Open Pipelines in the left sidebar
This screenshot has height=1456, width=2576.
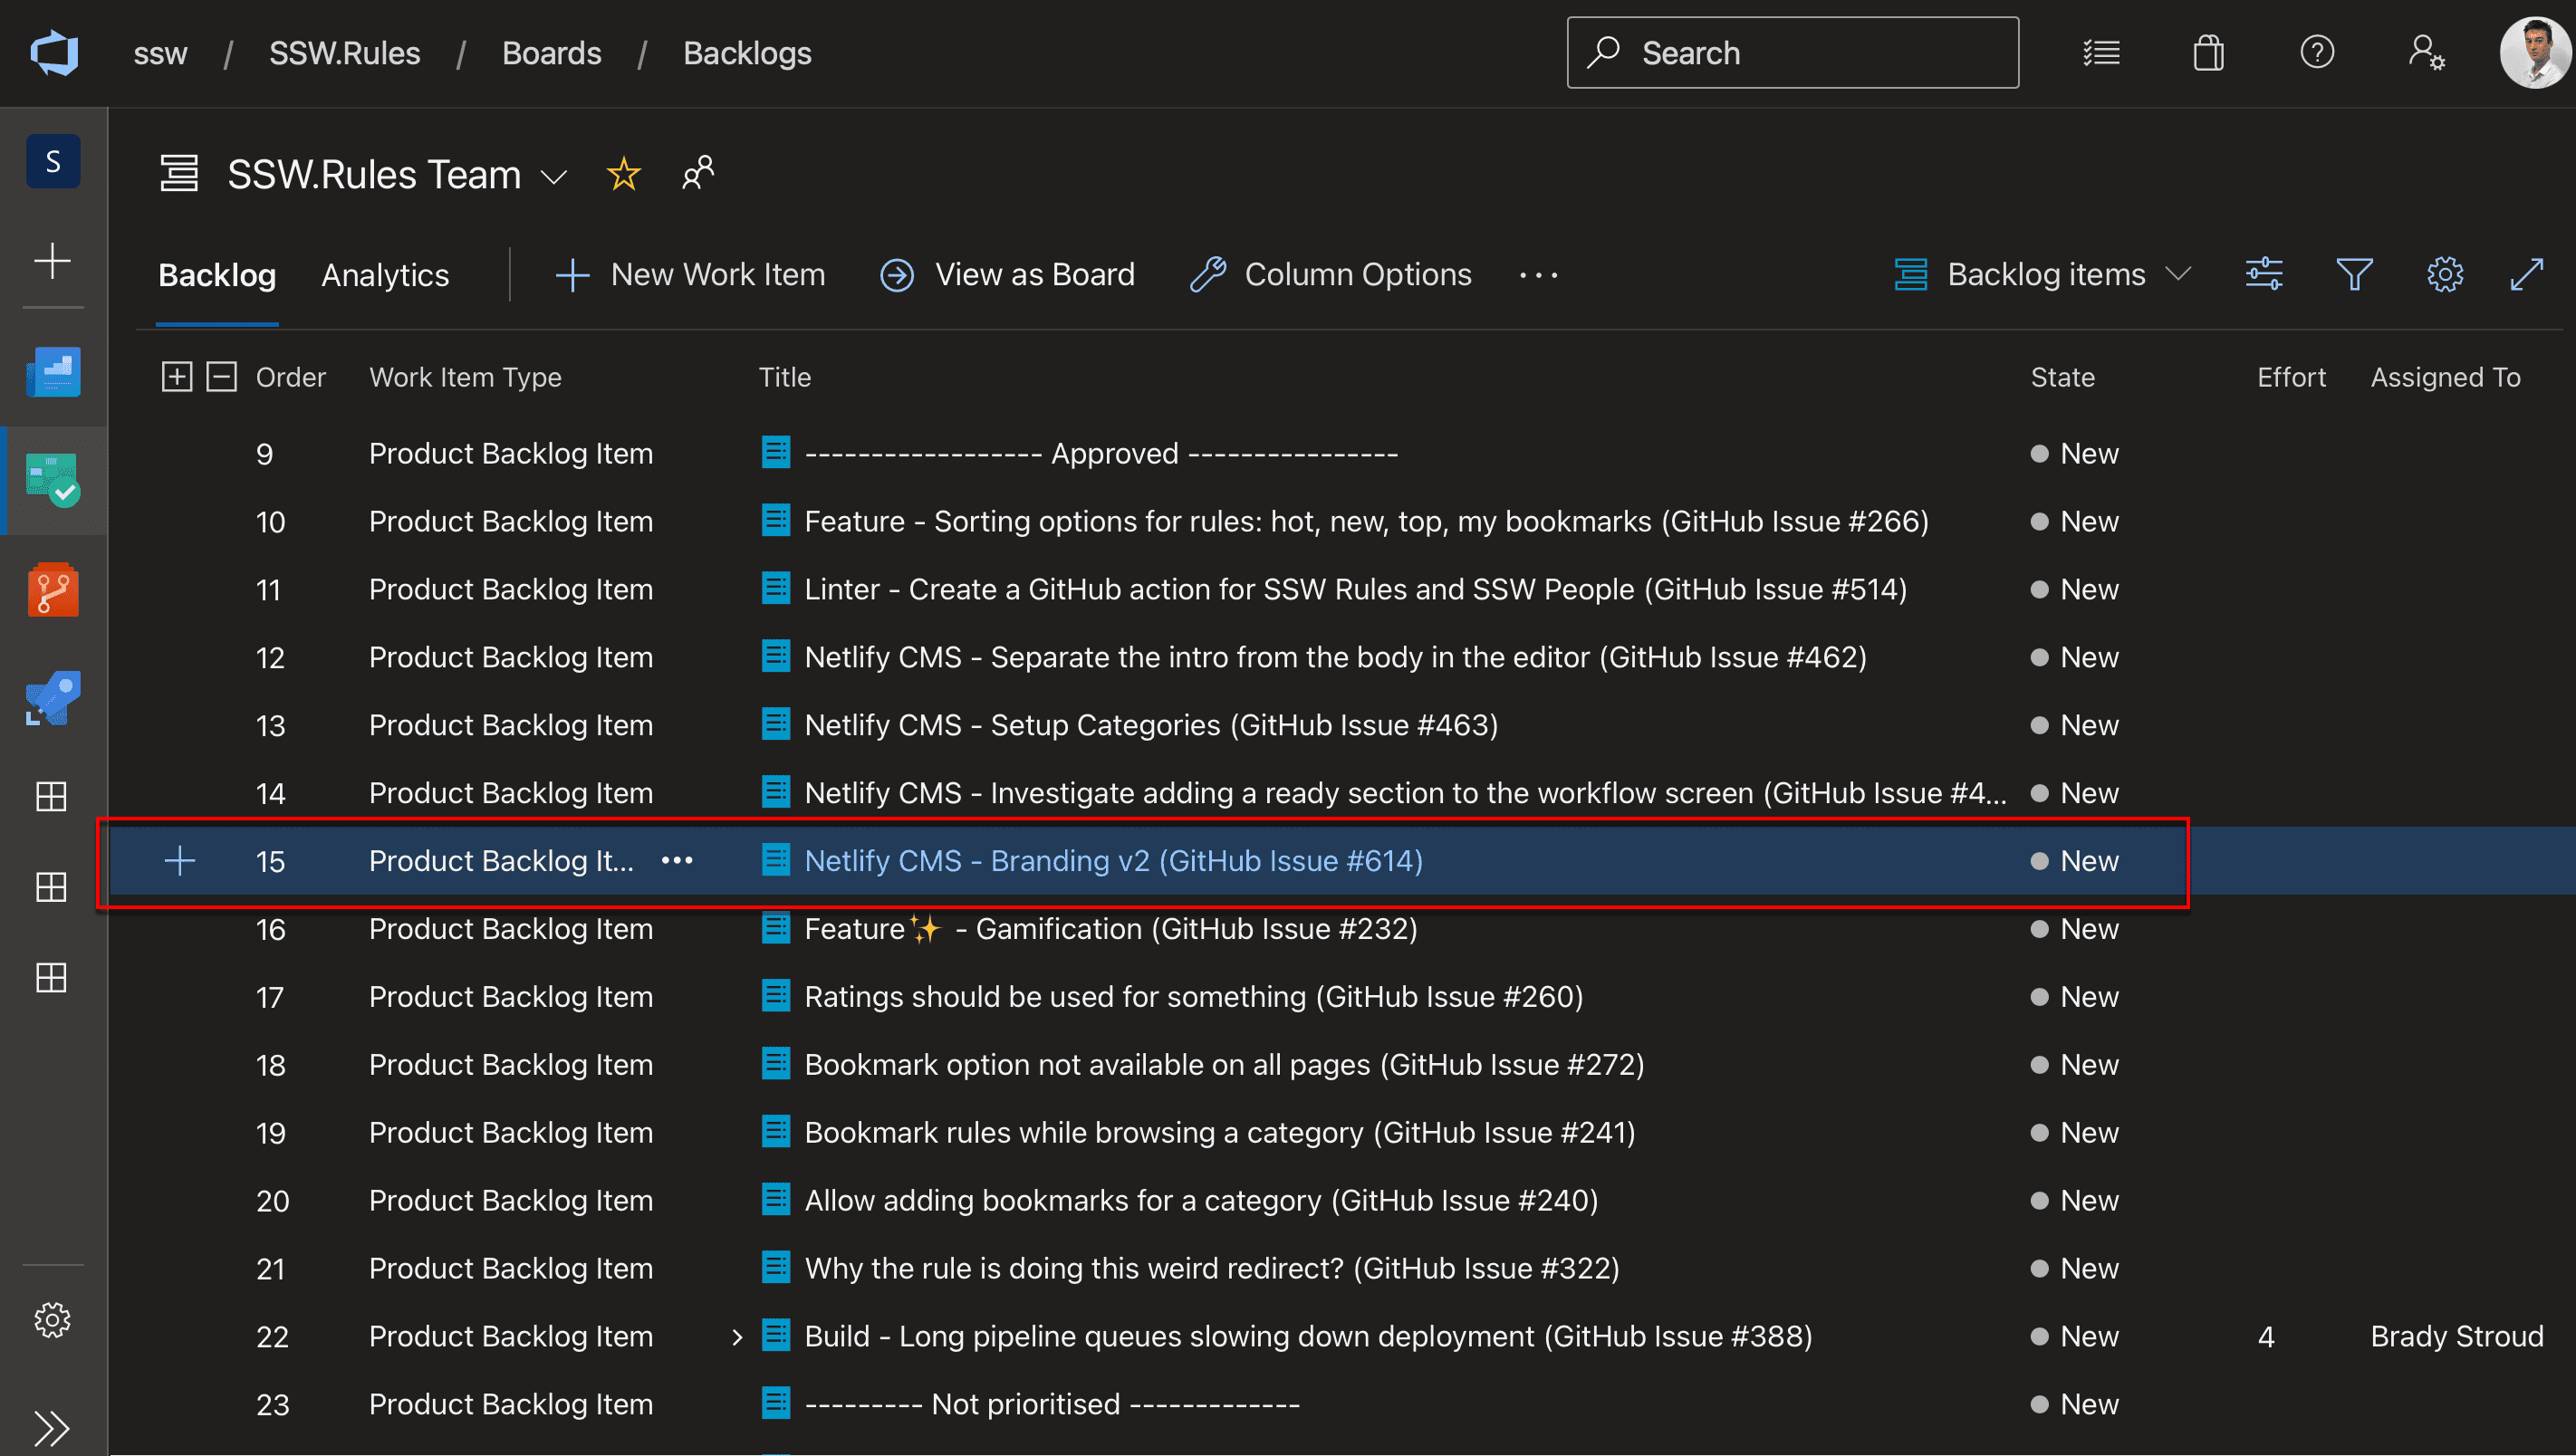pyautogui.click(x=53, y=697)
